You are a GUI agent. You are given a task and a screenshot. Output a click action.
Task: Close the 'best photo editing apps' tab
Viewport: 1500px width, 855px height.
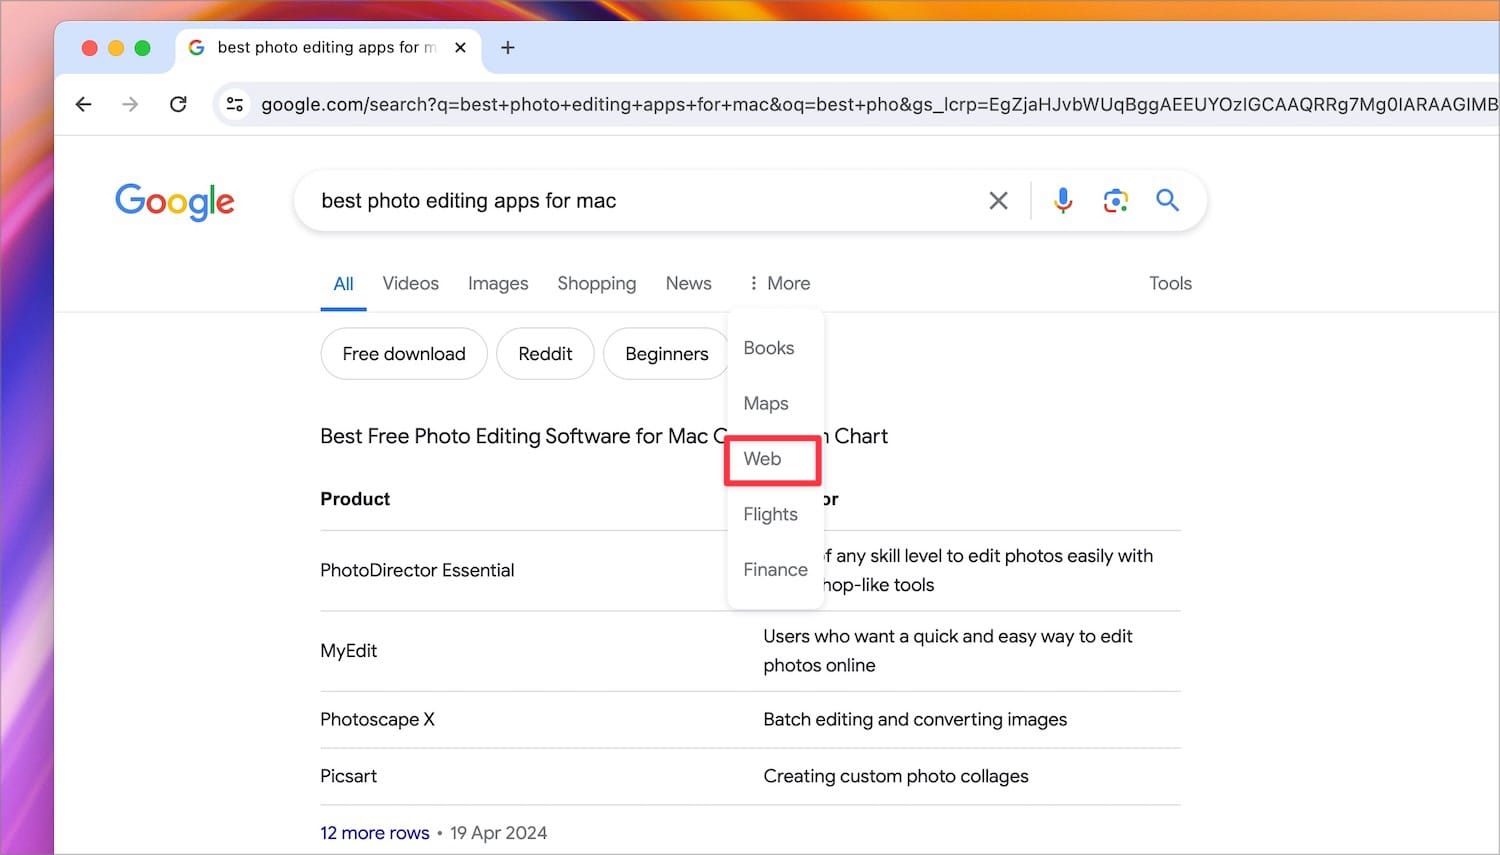coord(460,48)
